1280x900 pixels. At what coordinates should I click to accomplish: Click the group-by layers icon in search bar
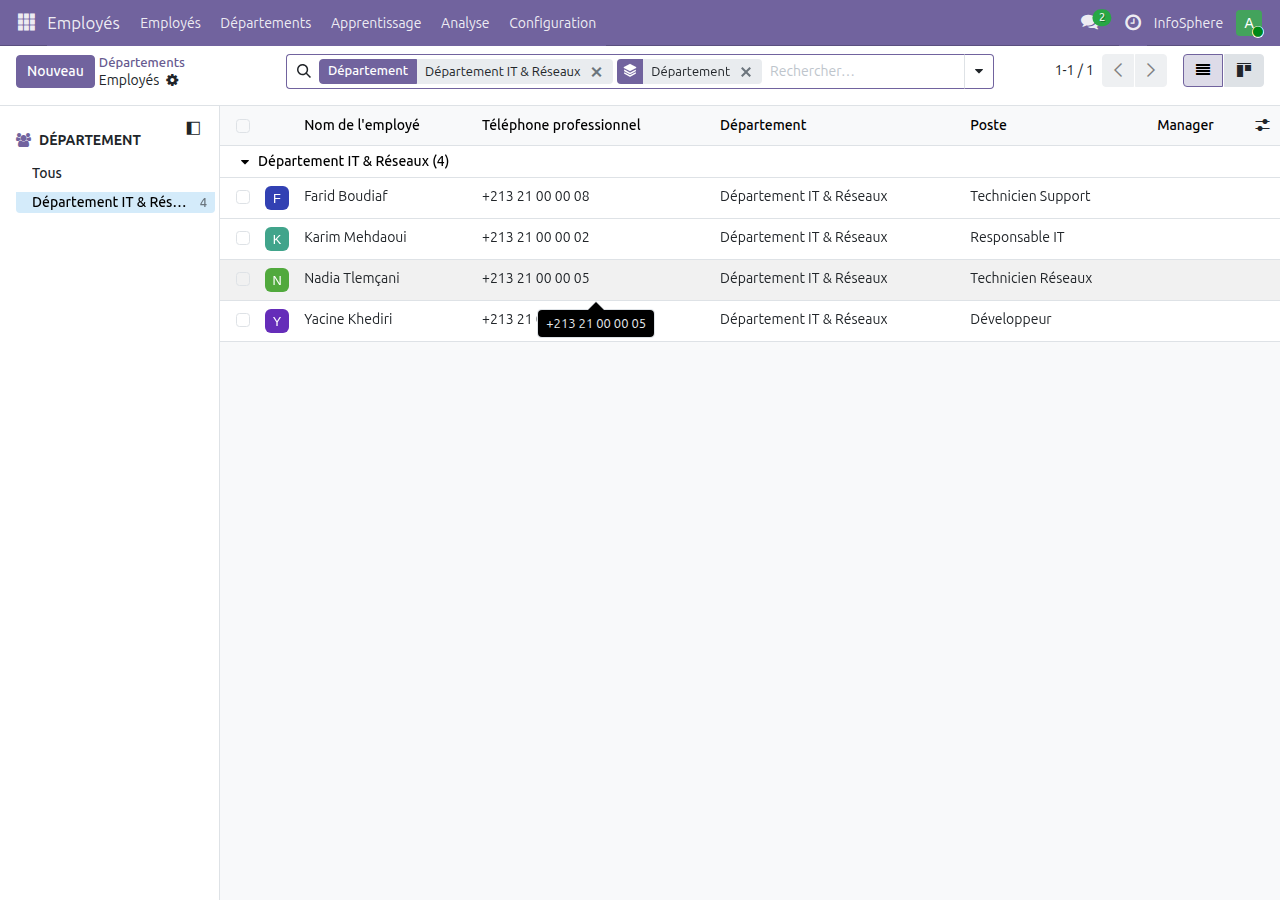click(x=630, y=71)
